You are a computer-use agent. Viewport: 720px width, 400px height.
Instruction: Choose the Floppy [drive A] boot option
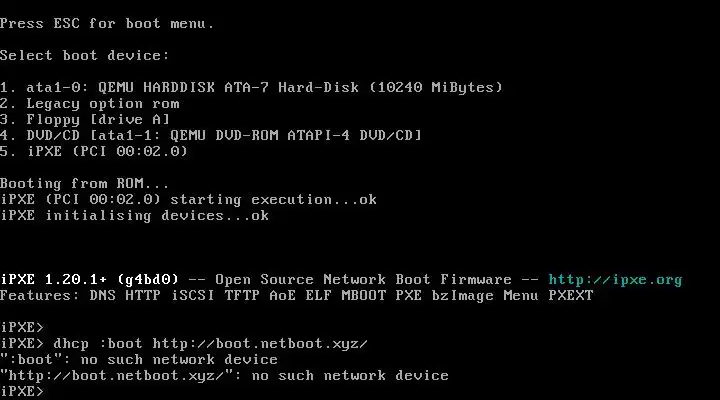[x=85, y=119]
